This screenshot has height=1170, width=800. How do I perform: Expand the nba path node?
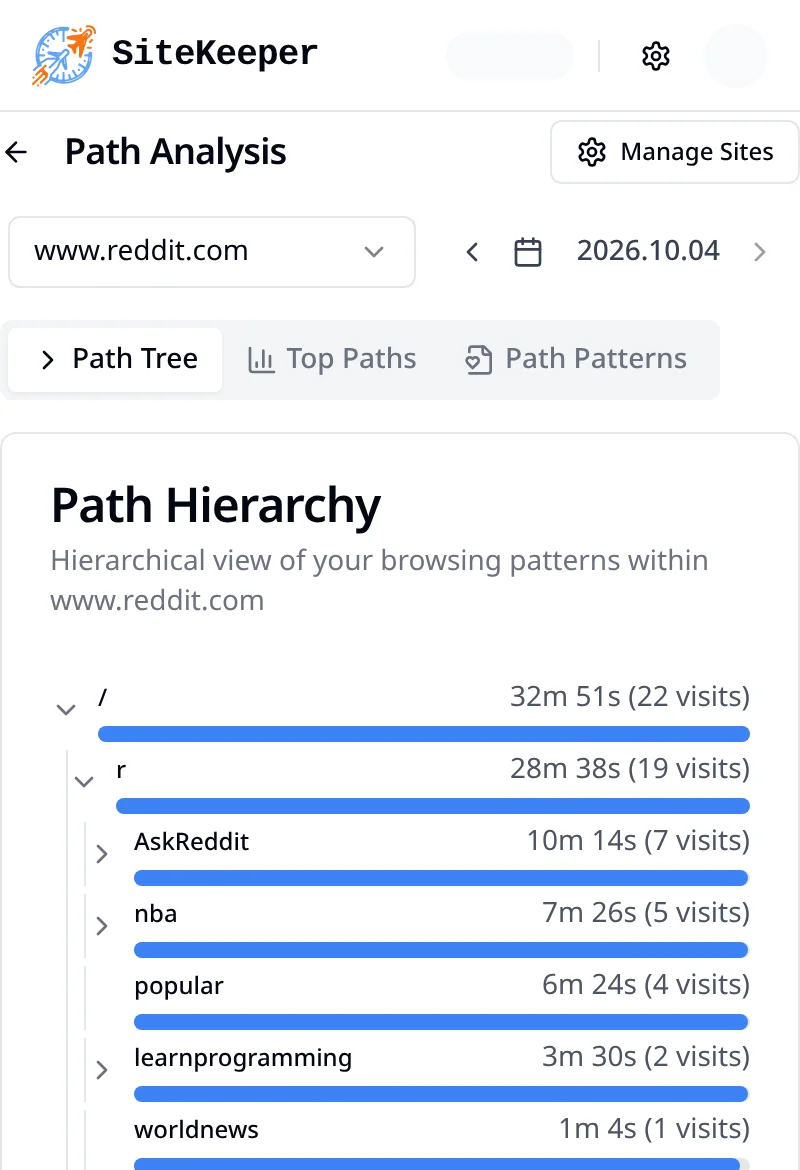tap(102, 926)
